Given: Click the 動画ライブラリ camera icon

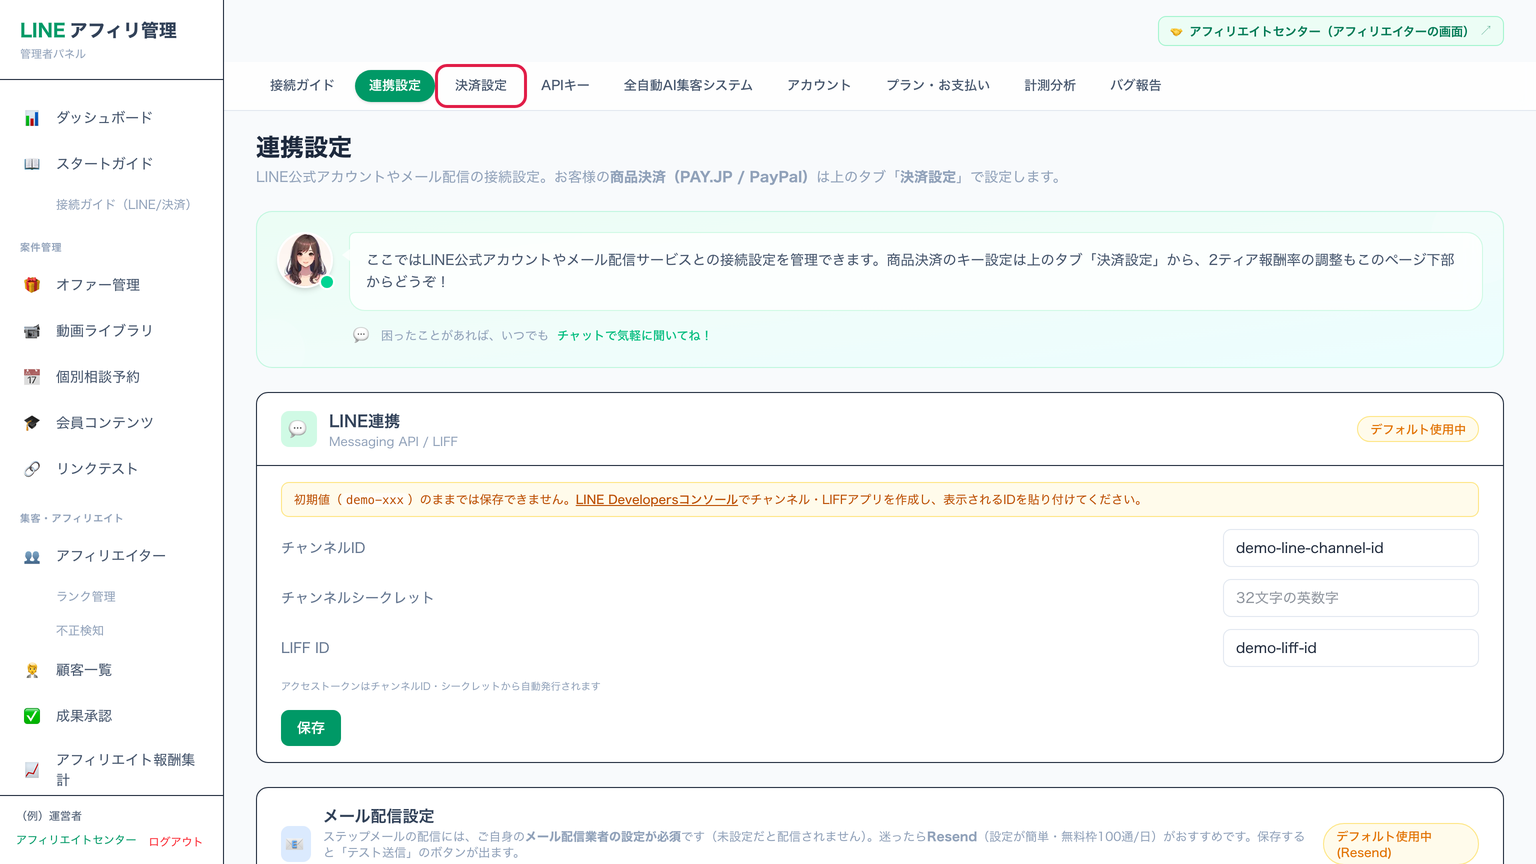Looking at the screenshot, I should pyautogui.click(x=32, y=331).
